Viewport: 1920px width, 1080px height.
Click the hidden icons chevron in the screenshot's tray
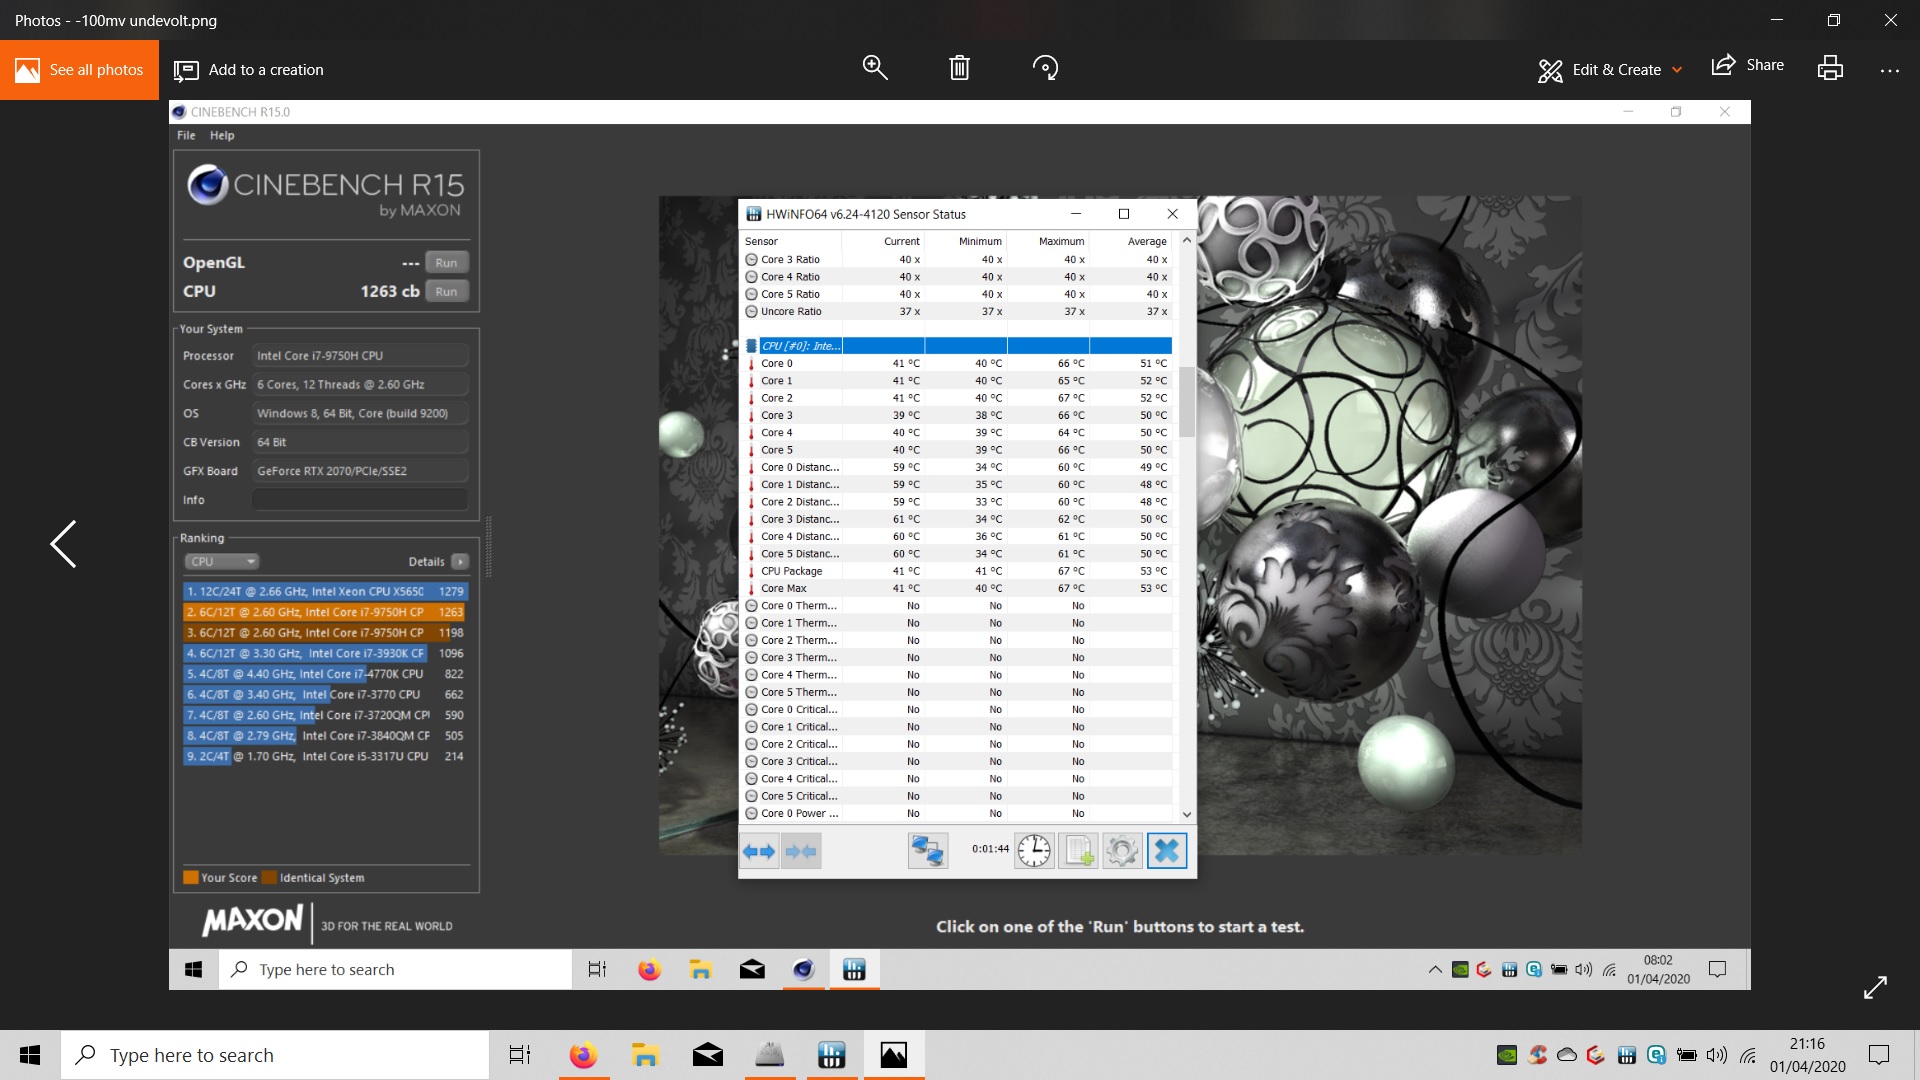[1435, 969]
